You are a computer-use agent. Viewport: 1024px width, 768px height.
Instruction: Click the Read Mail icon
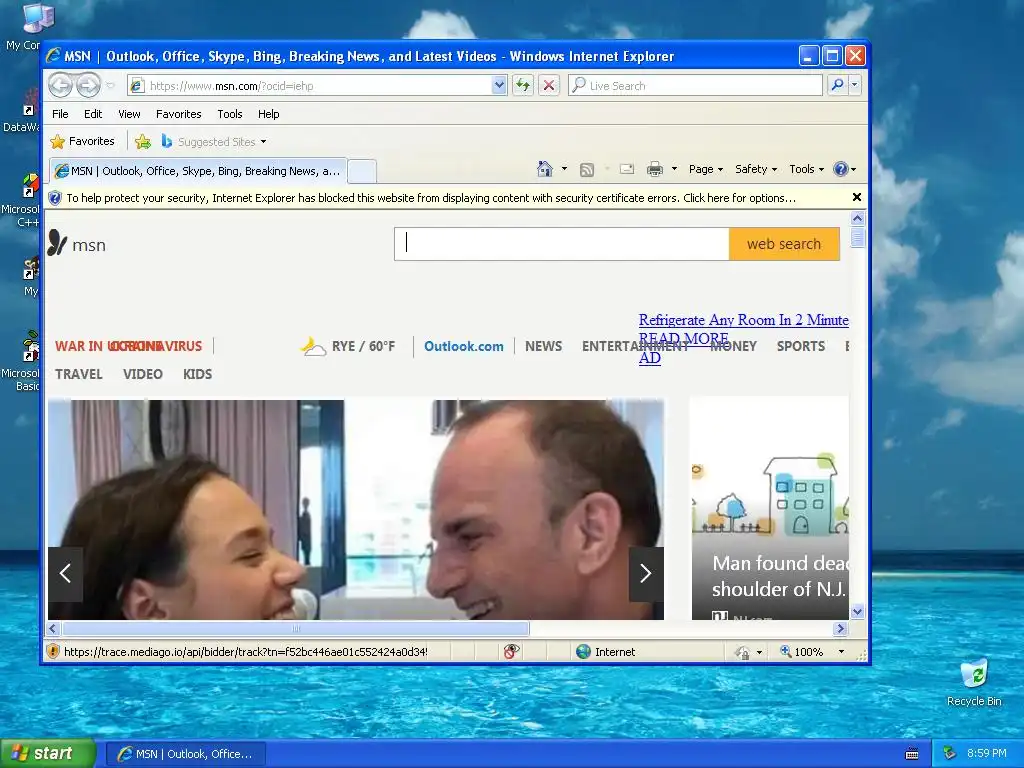click(x=627, y=169)
